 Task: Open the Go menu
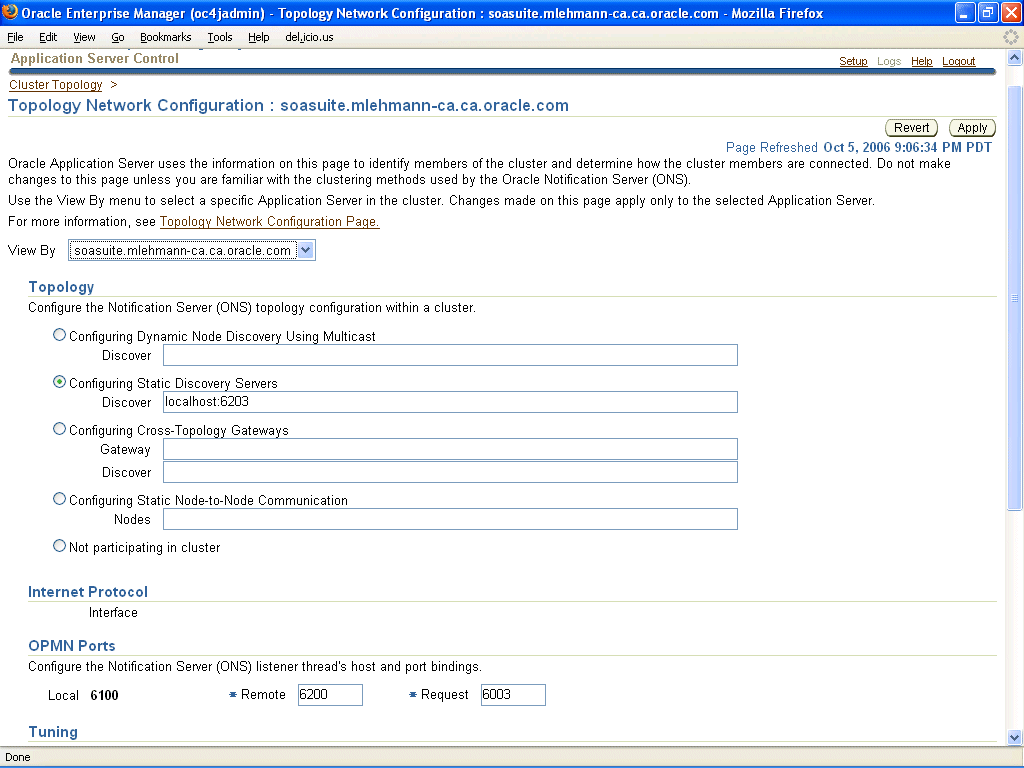click(118, 37)
